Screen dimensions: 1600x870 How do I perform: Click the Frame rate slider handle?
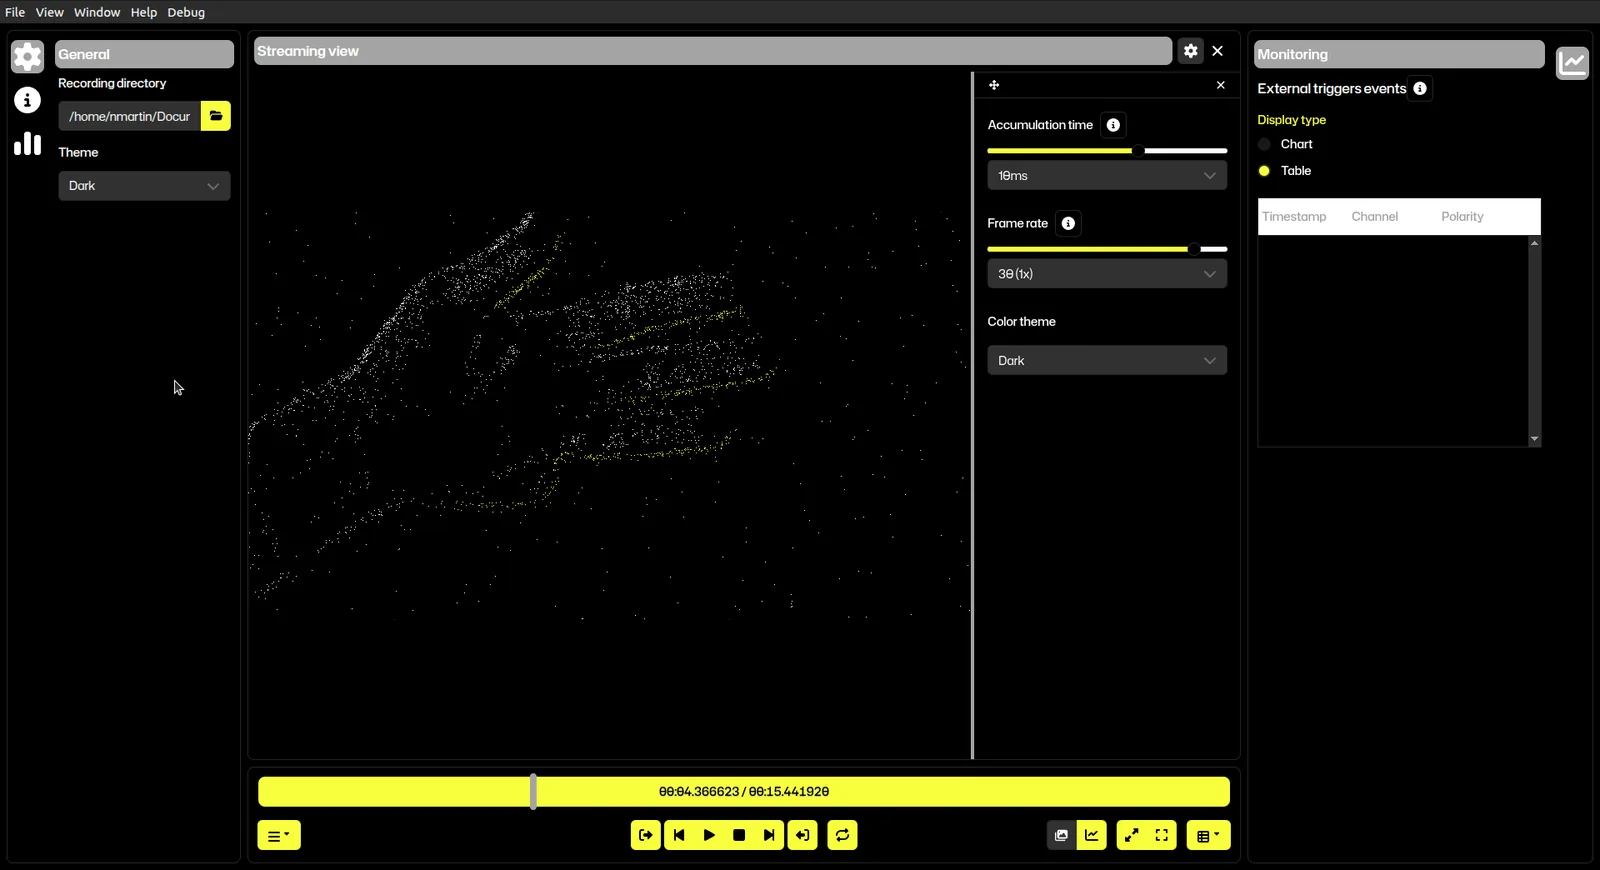[x=1194, y=249]
